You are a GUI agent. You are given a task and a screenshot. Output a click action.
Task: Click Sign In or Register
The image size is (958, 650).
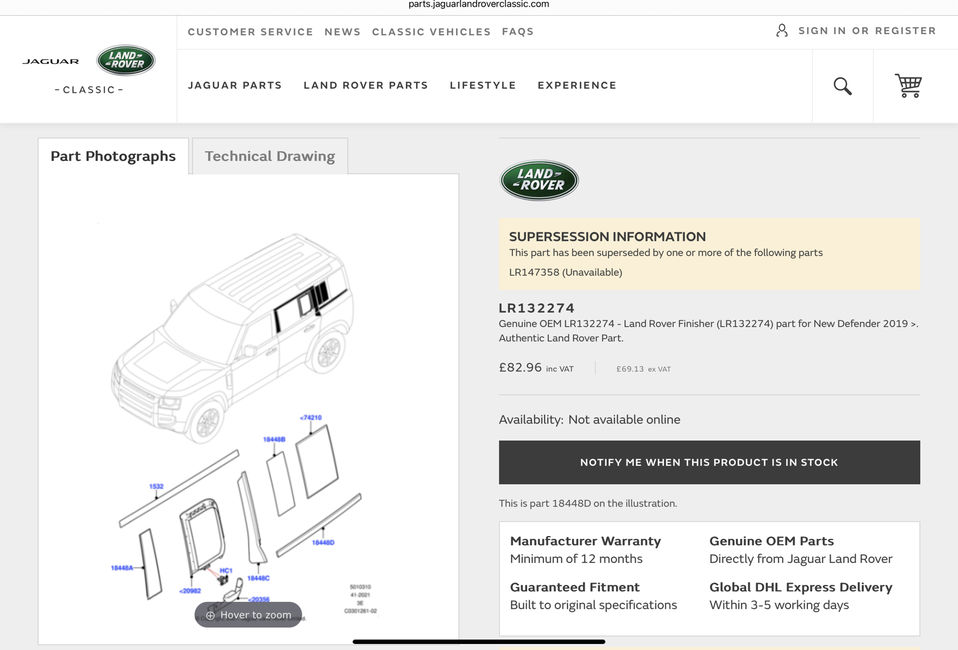tap(866, 31)
